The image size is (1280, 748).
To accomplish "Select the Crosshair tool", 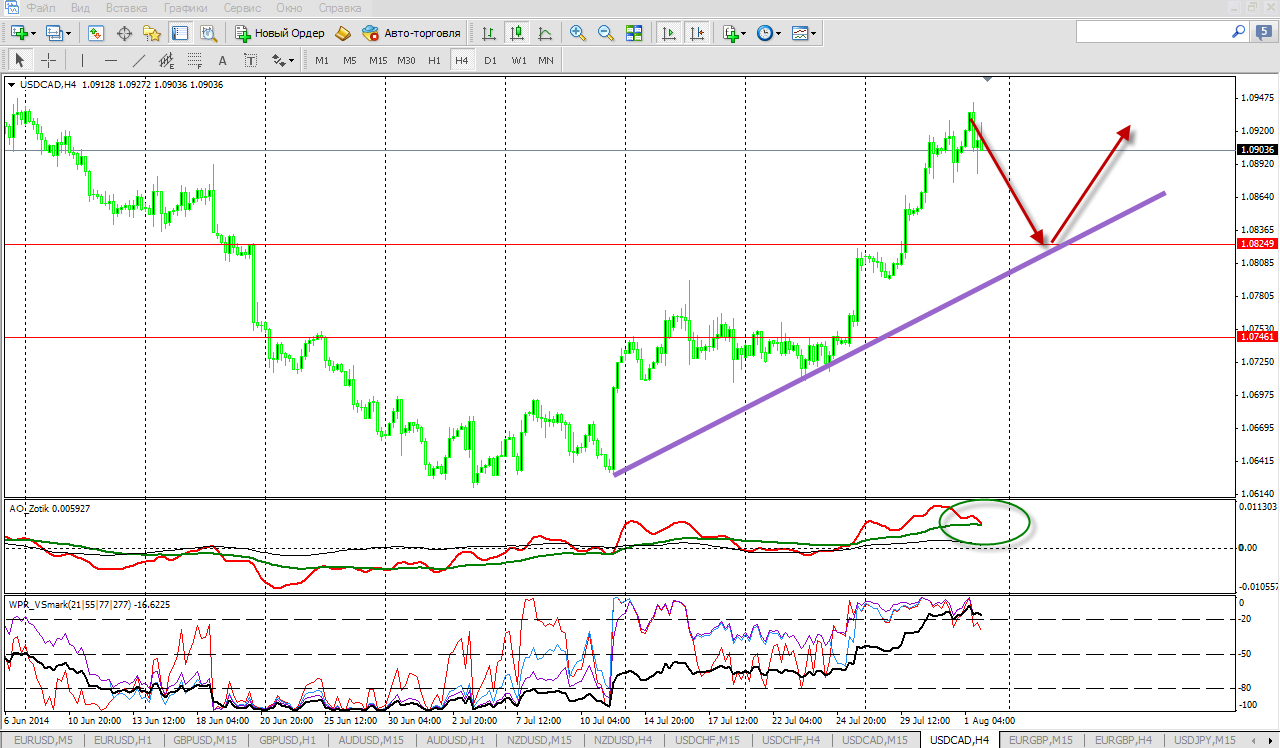I will [48, 60].
